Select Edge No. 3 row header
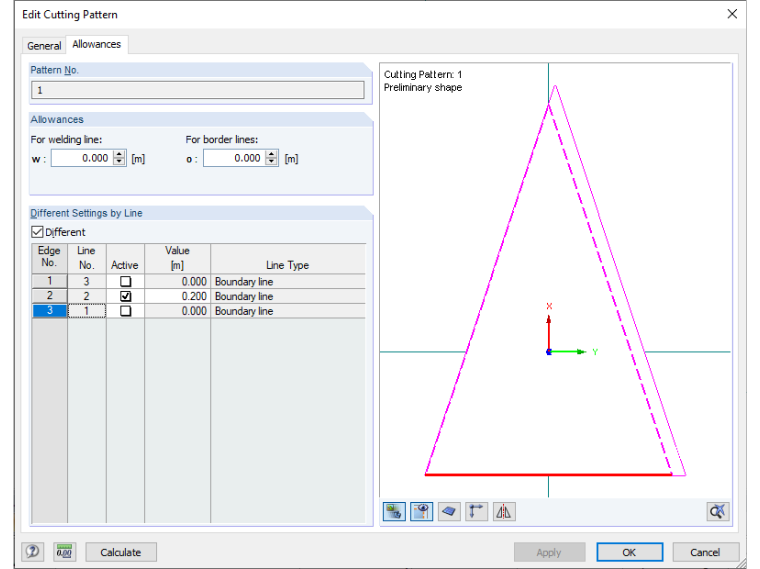The width and height of the screenshot is (760, 569). [49, 310]
